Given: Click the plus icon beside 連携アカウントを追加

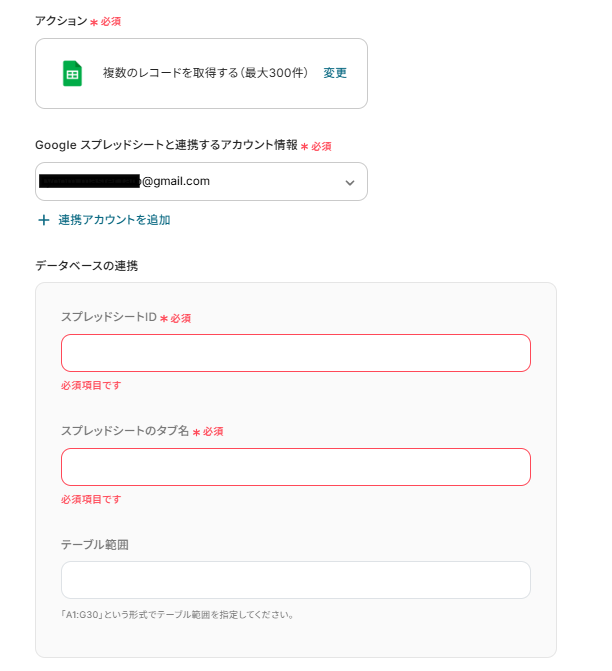Looking at the screenshot, I should [43, 220].
